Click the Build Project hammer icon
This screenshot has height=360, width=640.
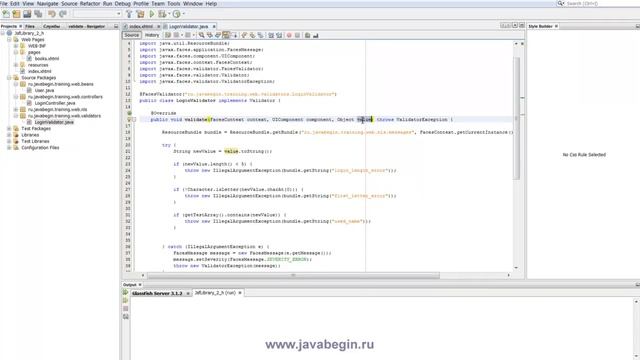tap(129, 14)
